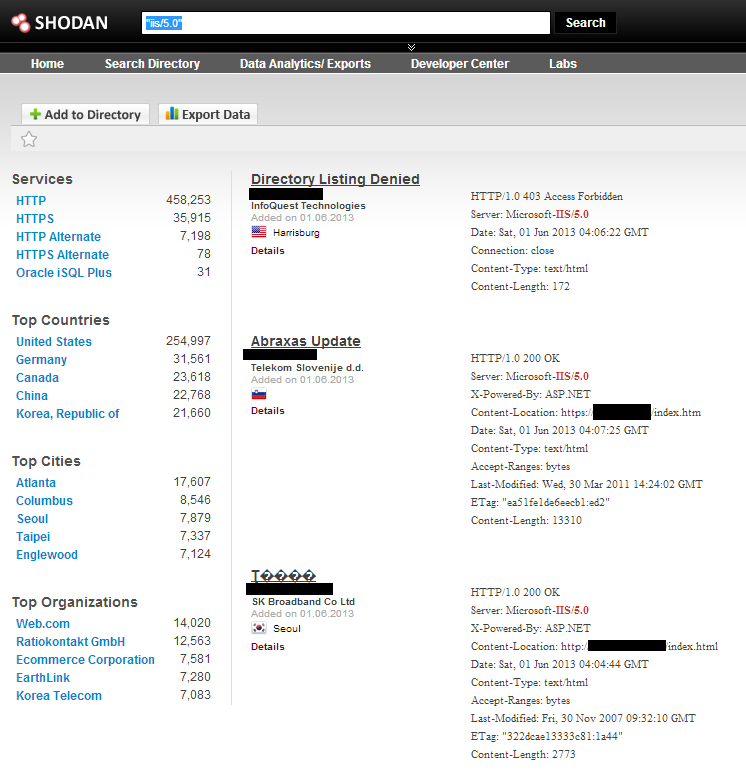The width and height of the screenshot is (746, 779).
Task: Star this search with the favorite icon
Action: (x=29, y=139)
